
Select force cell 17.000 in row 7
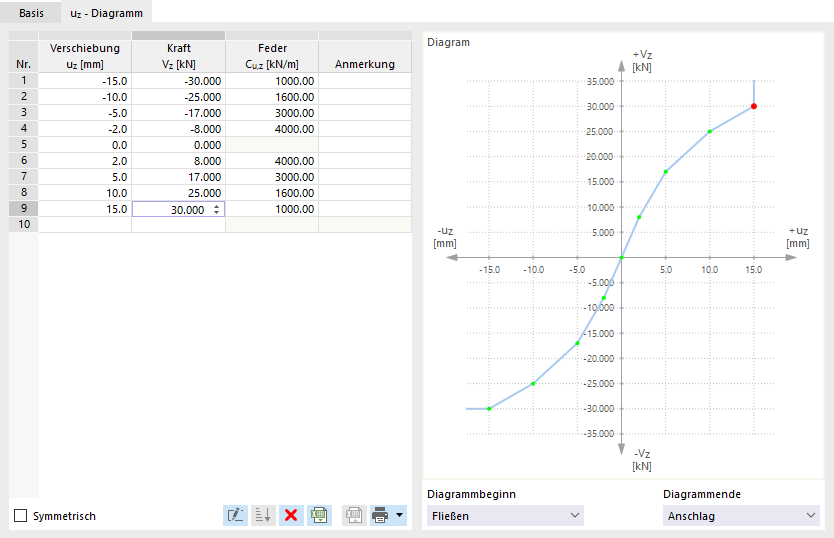[x=179, y=177]
